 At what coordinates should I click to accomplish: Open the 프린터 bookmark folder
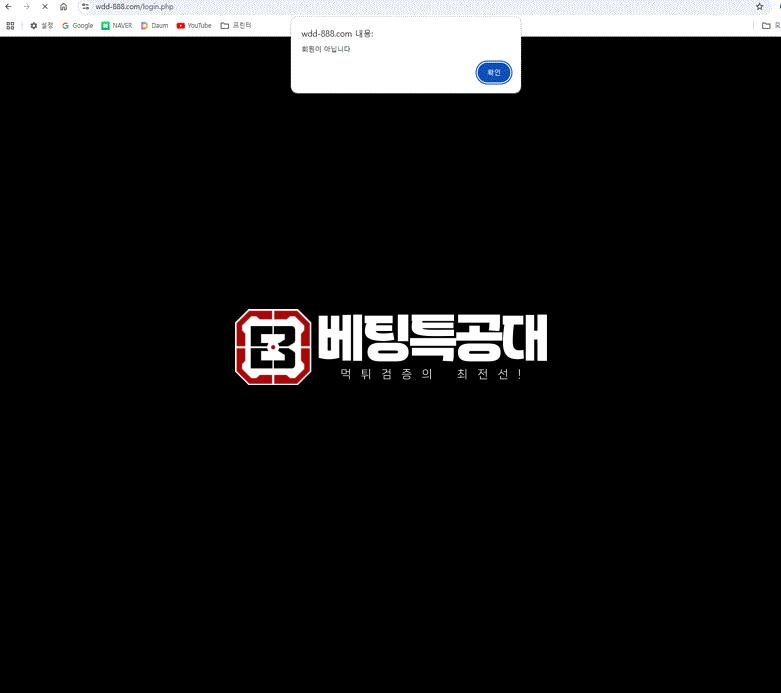236,25
